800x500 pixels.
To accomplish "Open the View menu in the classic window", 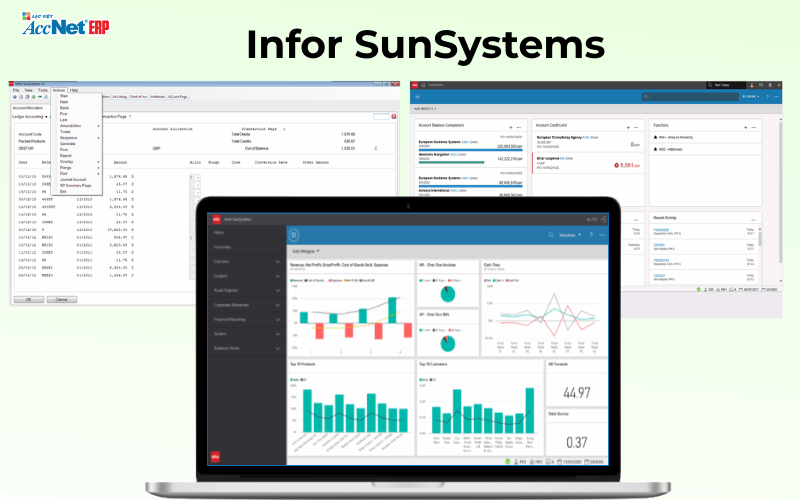I will pyautogui.click(x=29, y=90).
